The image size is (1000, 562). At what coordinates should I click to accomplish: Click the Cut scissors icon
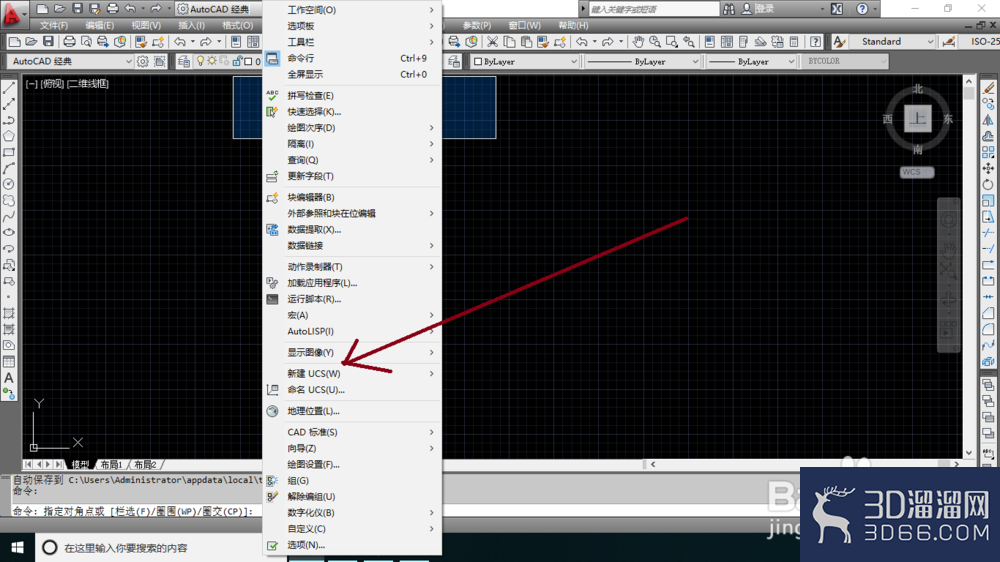click(492, 41)
